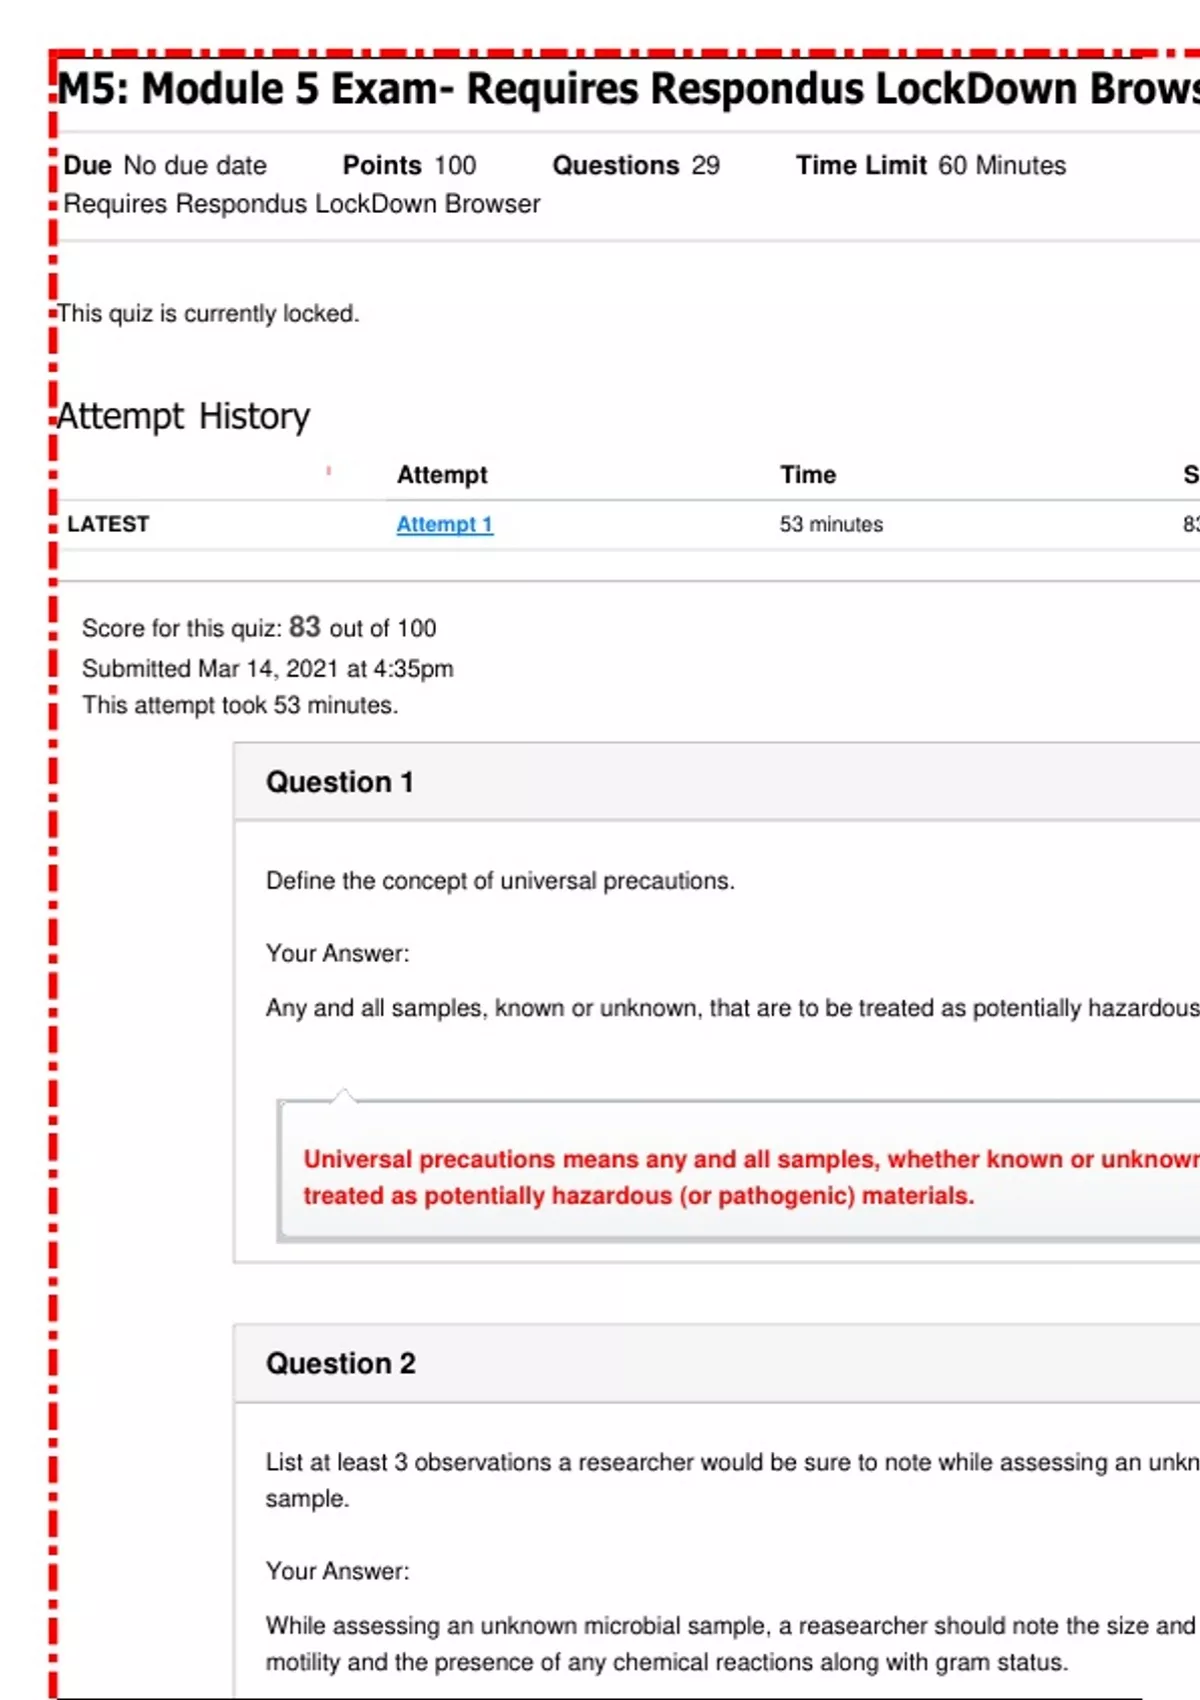Click 'This attempt took 53 minutes' text

240,705
